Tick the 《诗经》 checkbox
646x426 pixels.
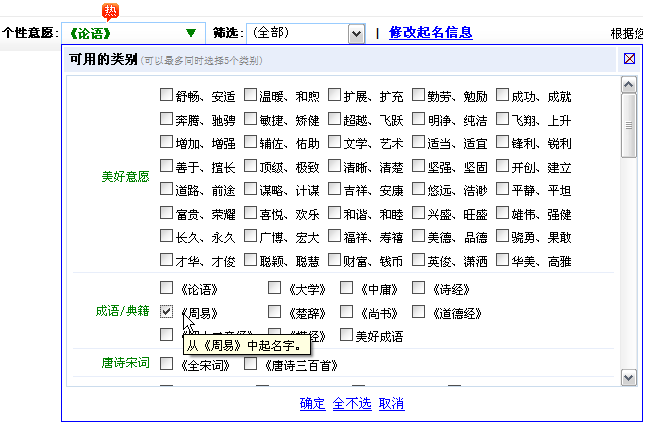(419, 289)
